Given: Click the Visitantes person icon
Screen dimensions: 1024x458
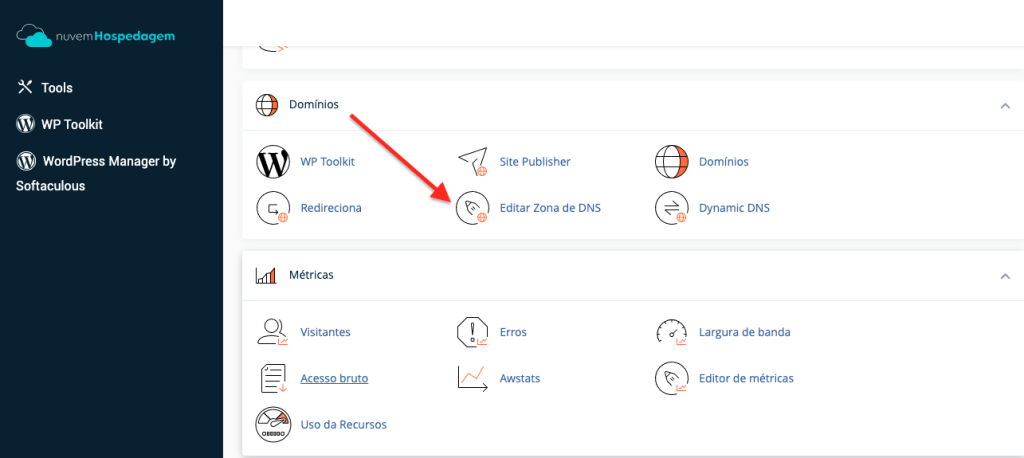Looking at the screenshot, I should point(272,332).
